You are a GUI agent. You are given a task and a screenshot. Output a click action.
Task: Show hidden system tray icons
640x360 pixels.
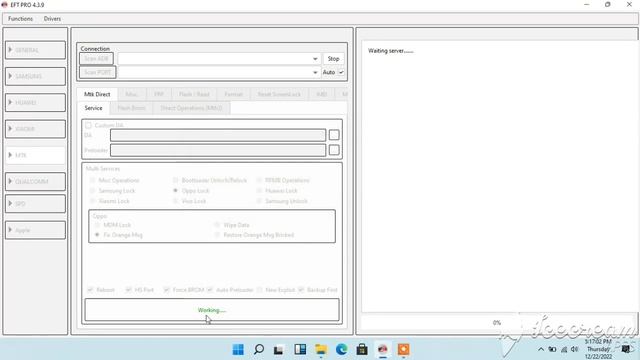(541, 349)
